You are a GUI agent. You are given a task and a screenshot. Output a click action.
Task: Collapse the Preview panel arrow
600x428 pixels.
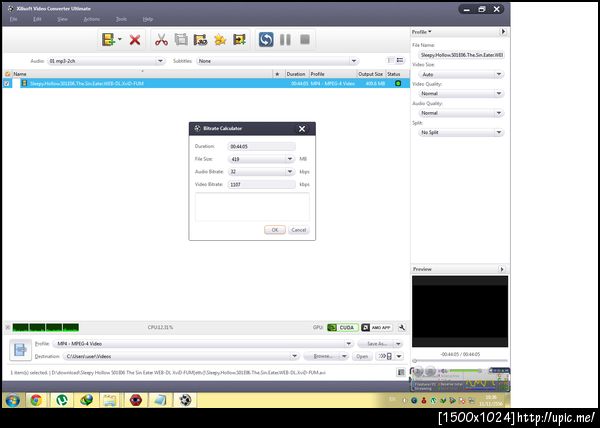pos(502,269)
